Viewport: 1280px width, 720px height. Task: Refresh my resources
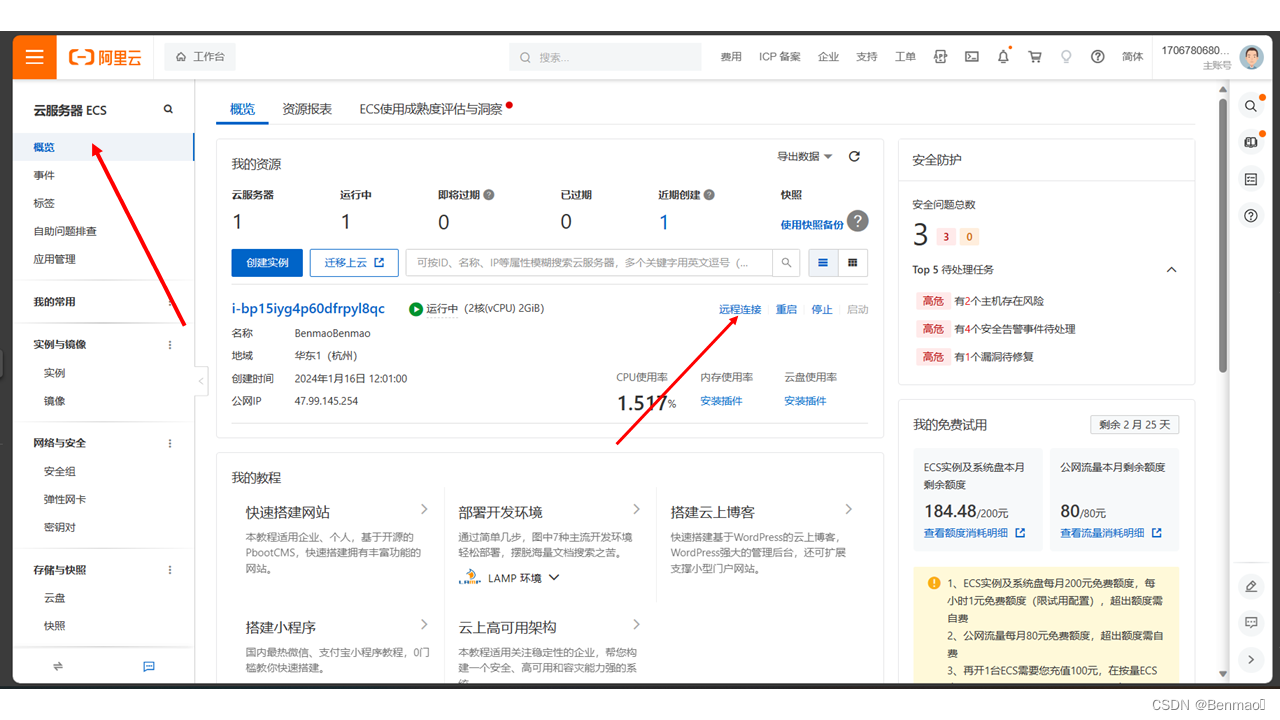[x=854, y=157]
